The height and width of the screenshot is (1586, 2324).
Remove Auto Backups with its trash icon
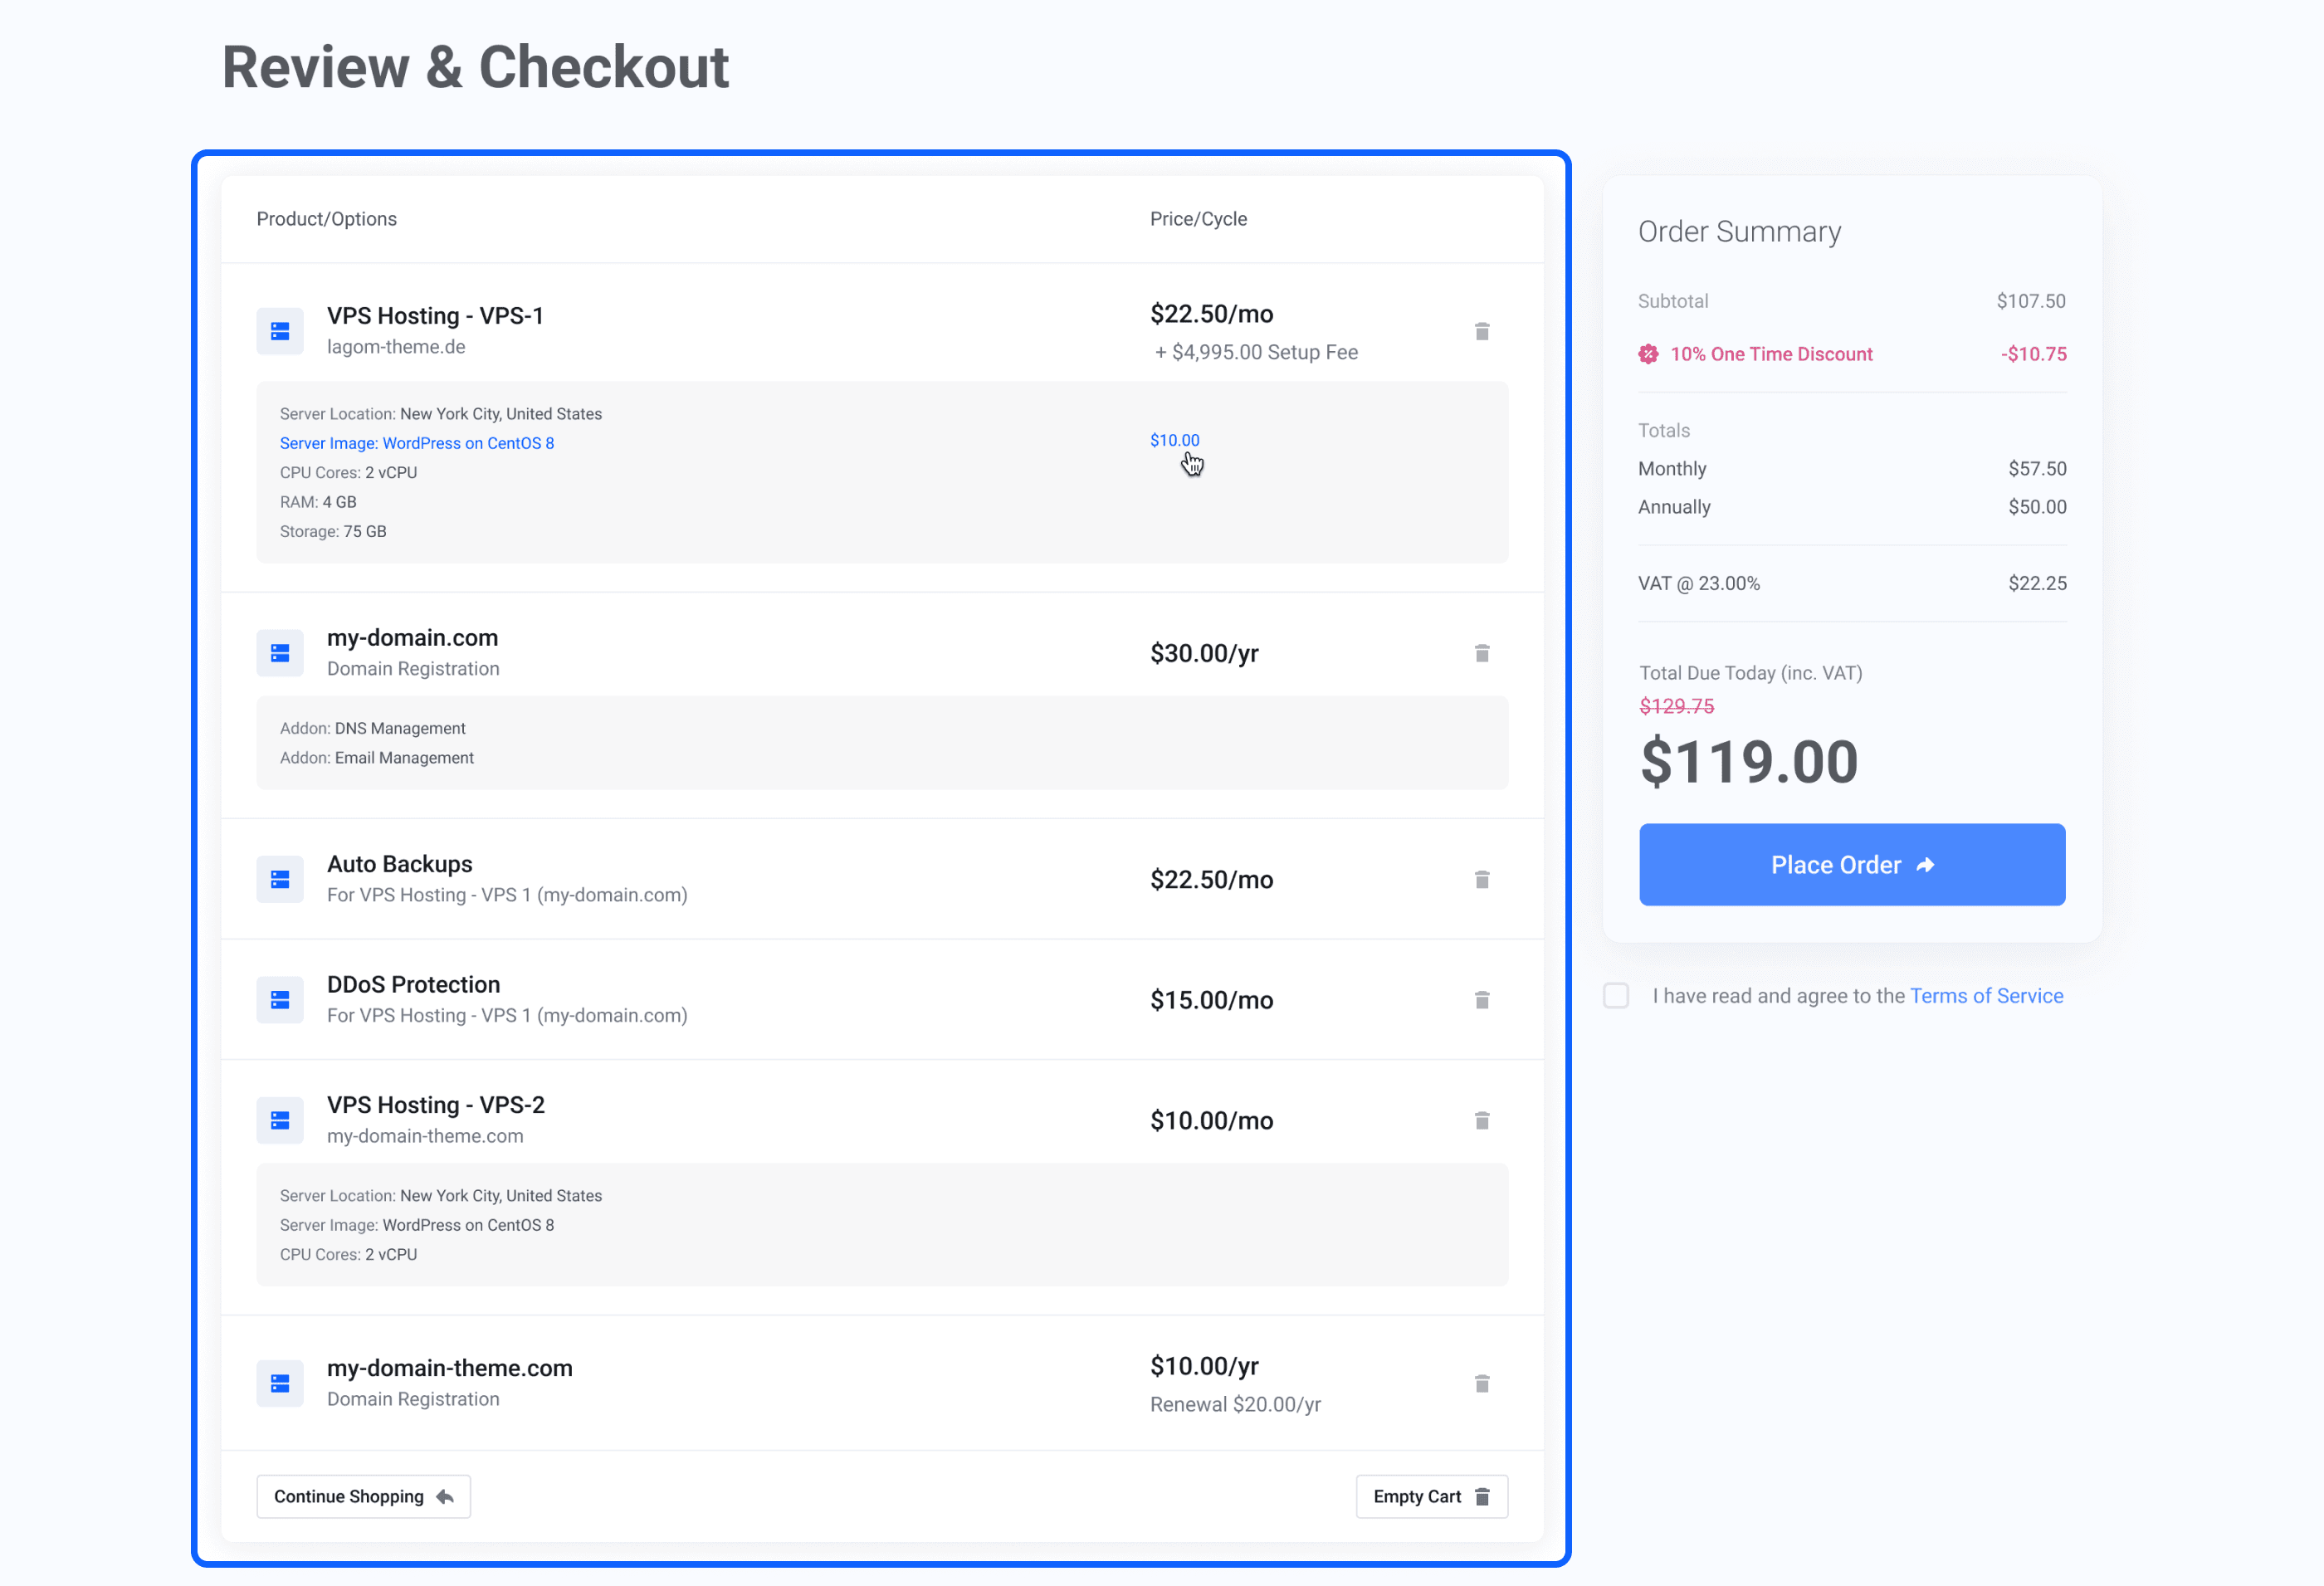[x=1483, y=879]
